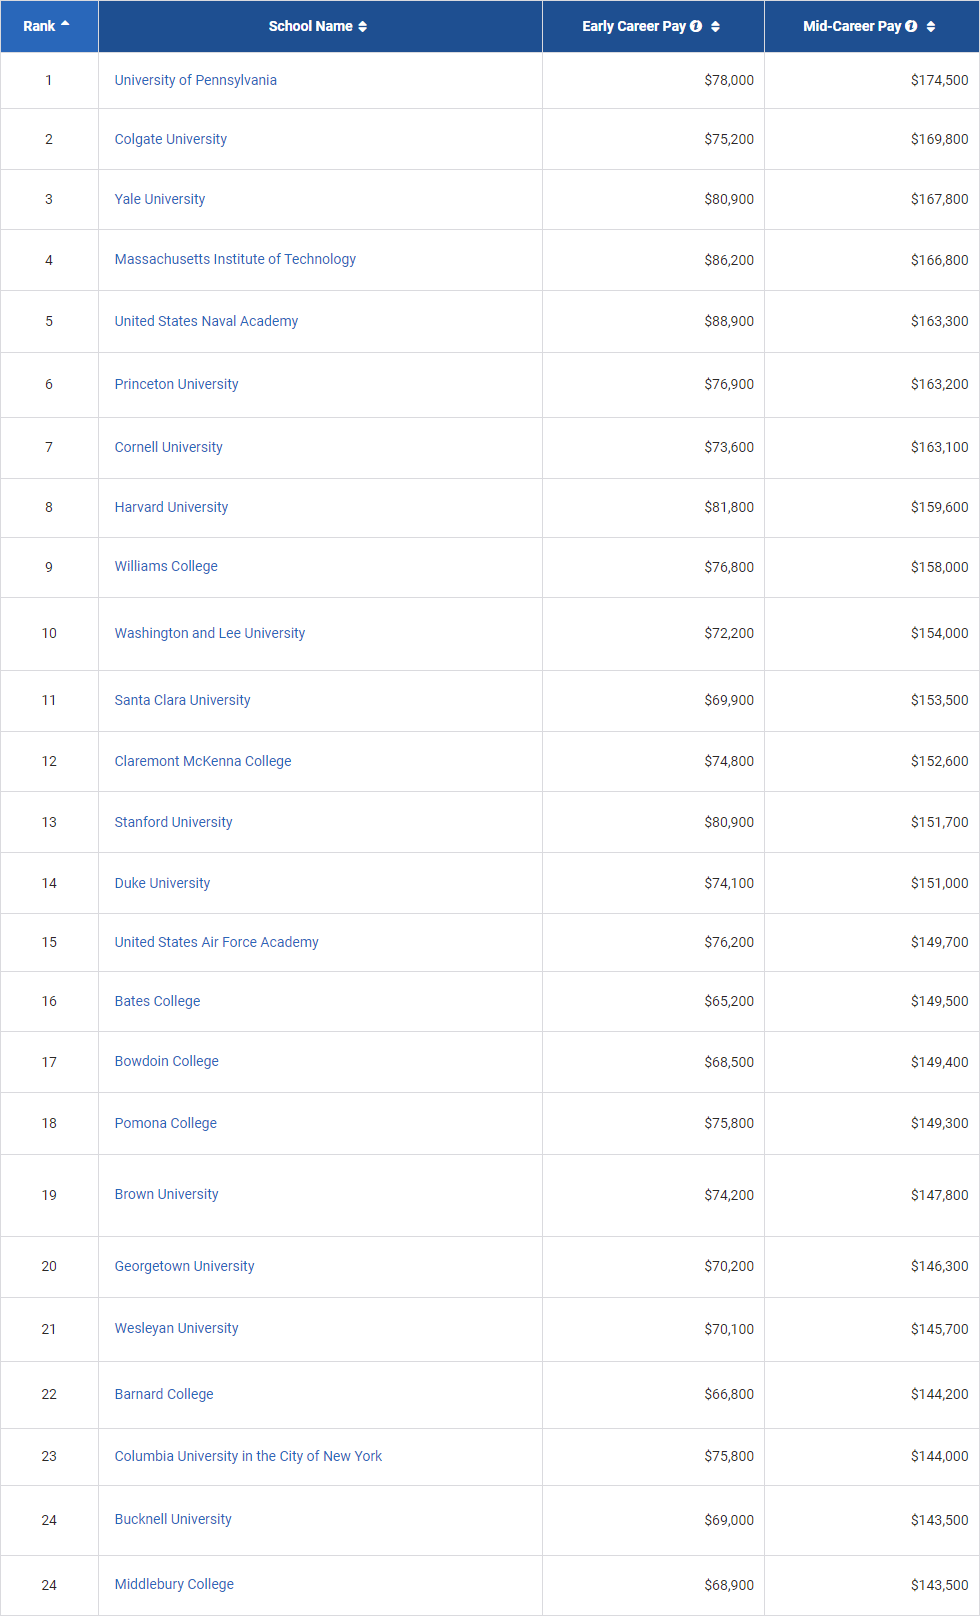Open University of Pennsylvania link
The image size is (980, 1618).
click(x=196, y=80)
